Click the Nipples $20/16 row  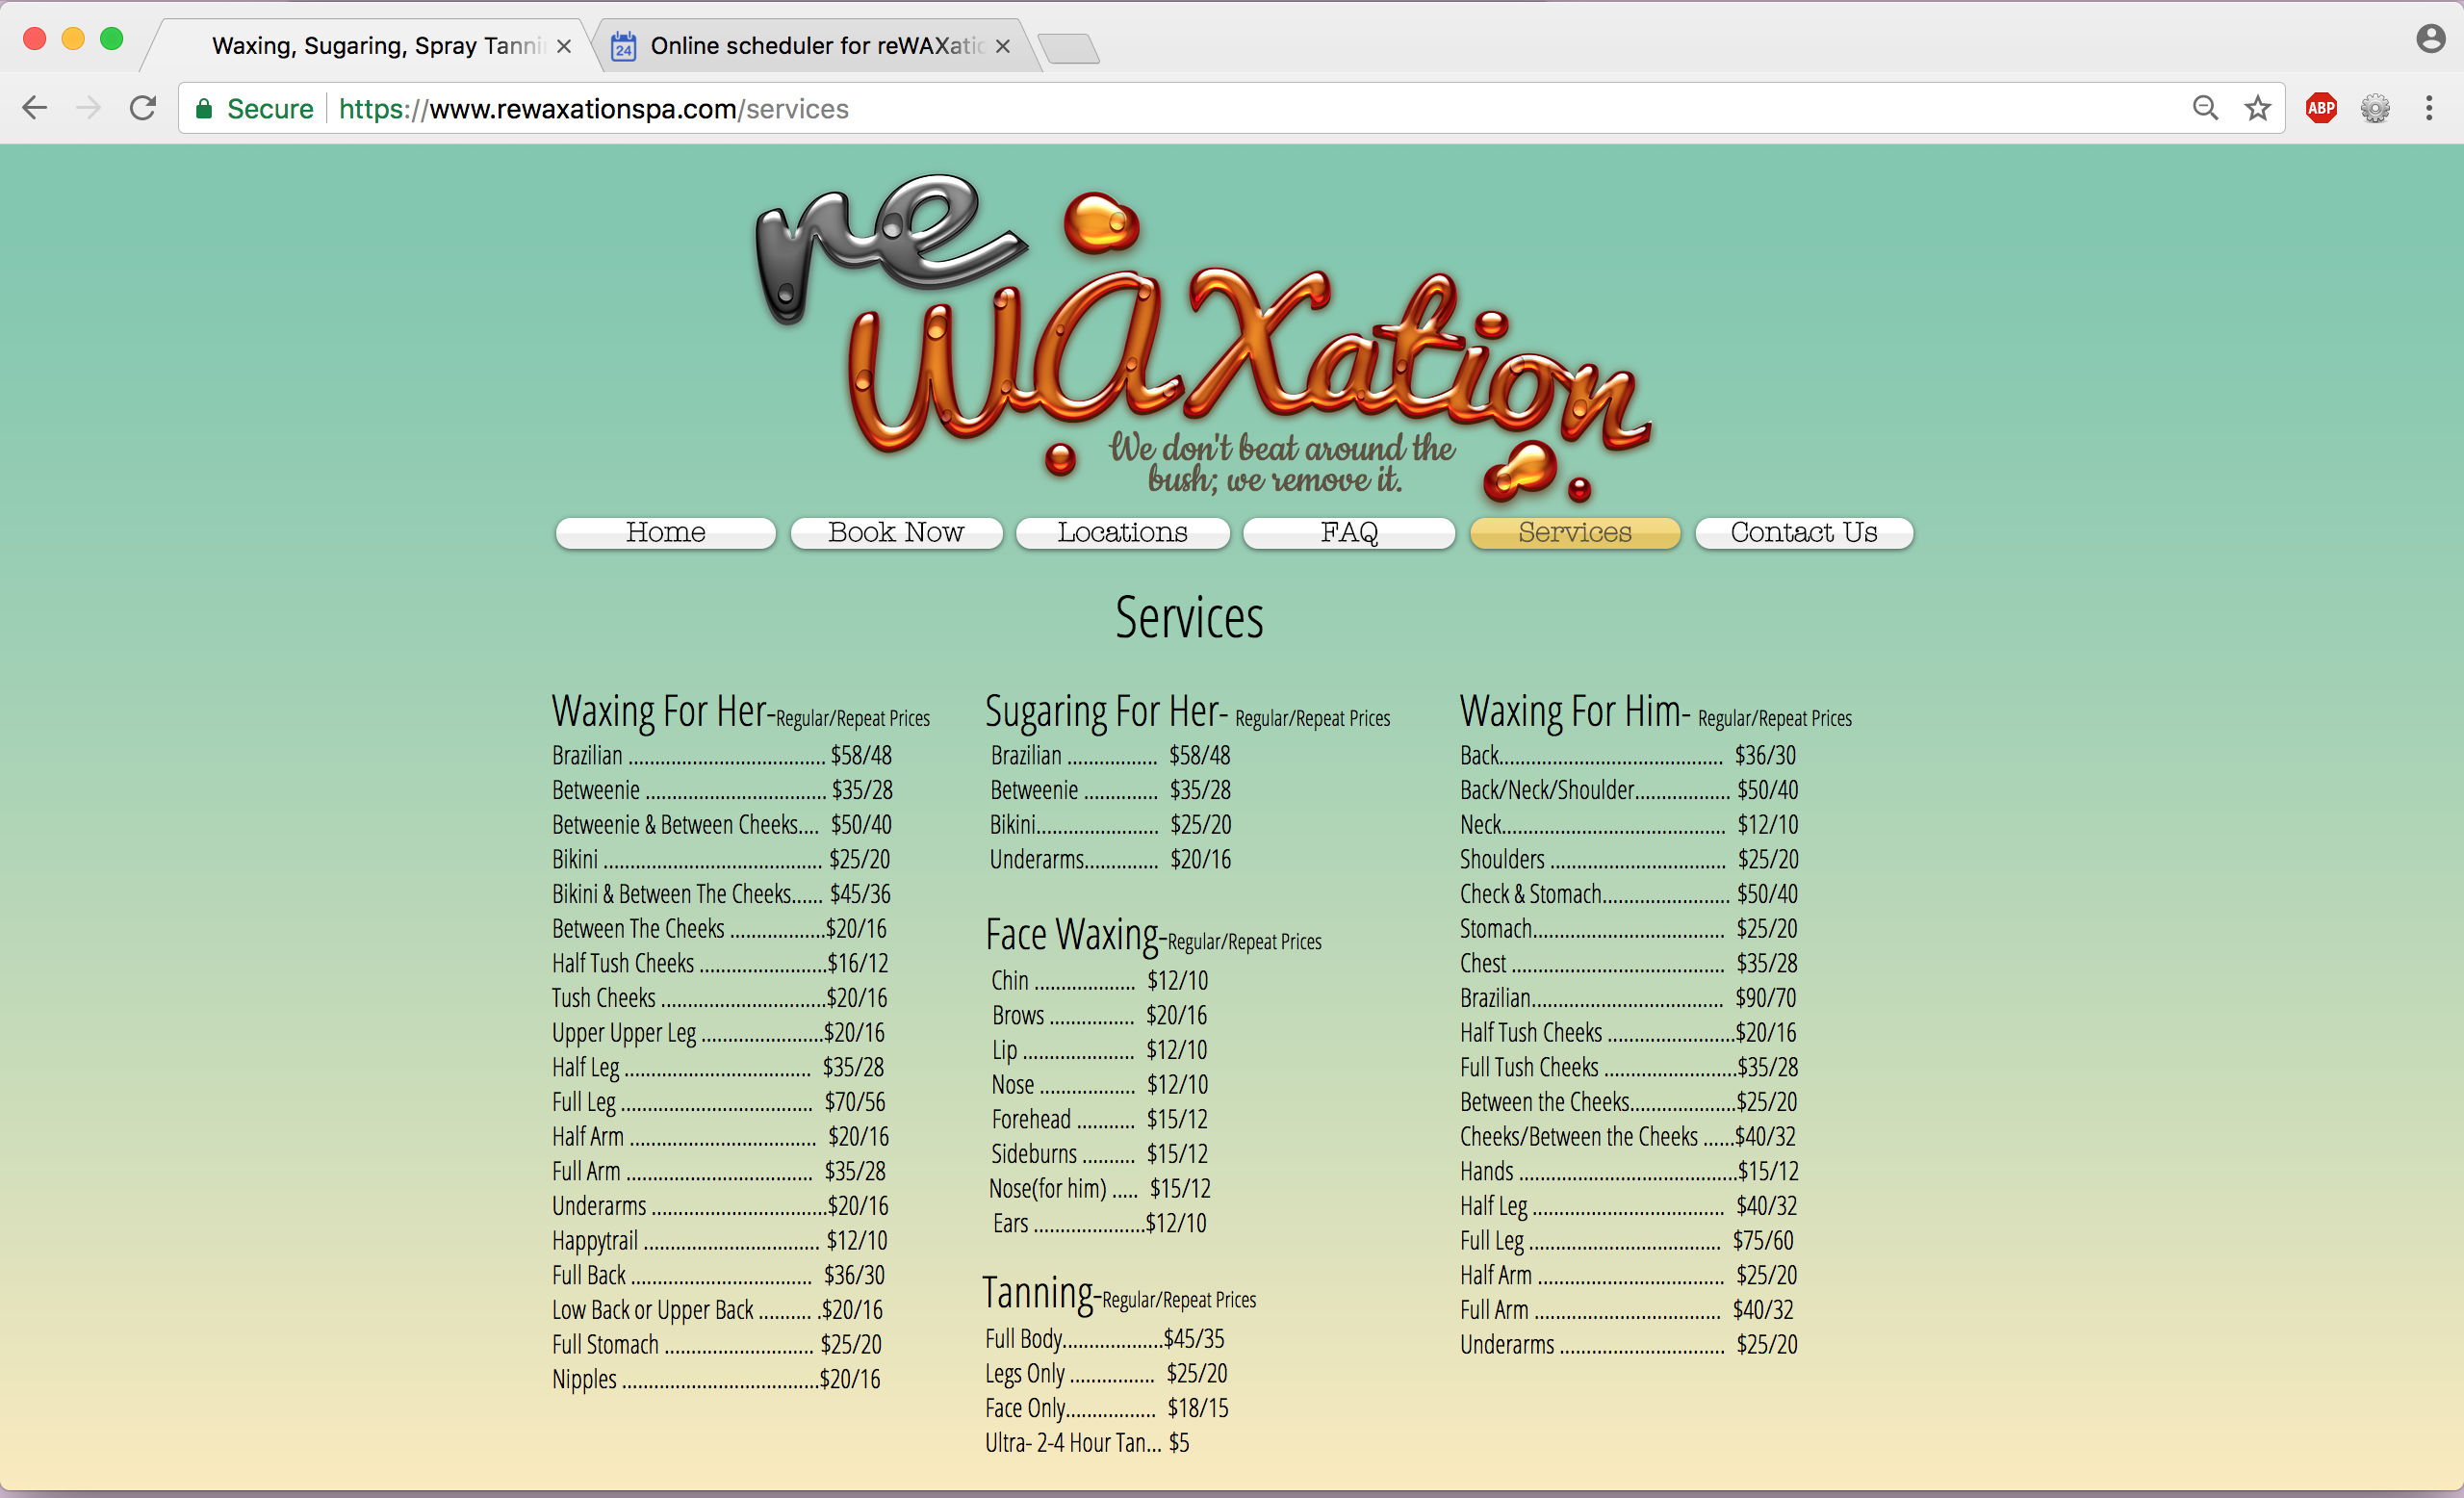(x=716, y=1380)
